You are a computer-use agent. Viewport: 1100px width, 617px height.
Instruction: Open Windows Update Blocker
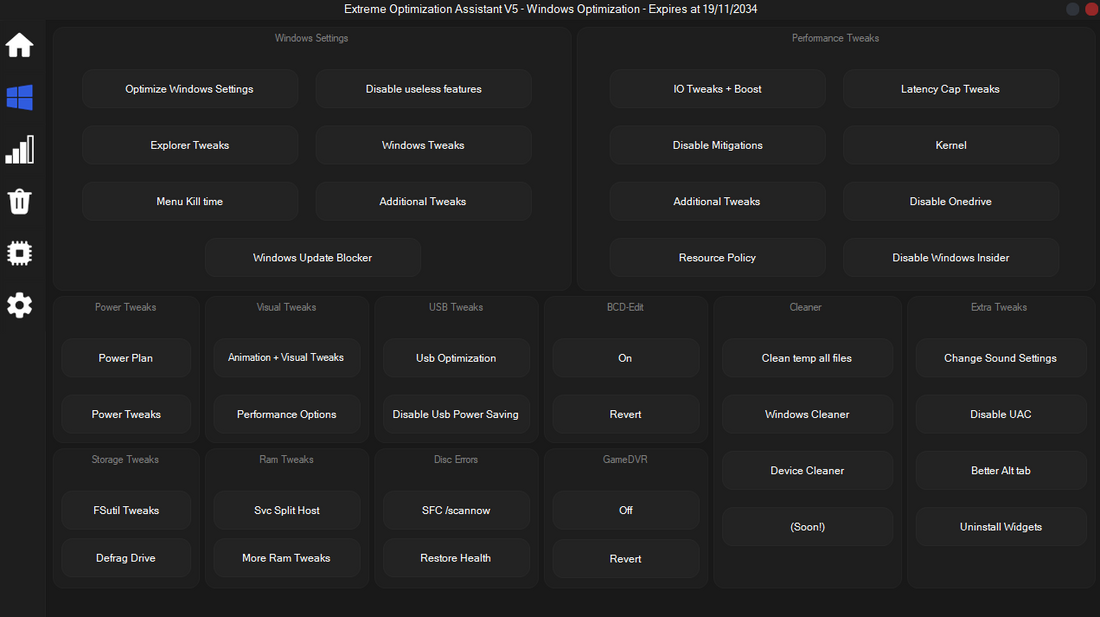click(313, 257)
